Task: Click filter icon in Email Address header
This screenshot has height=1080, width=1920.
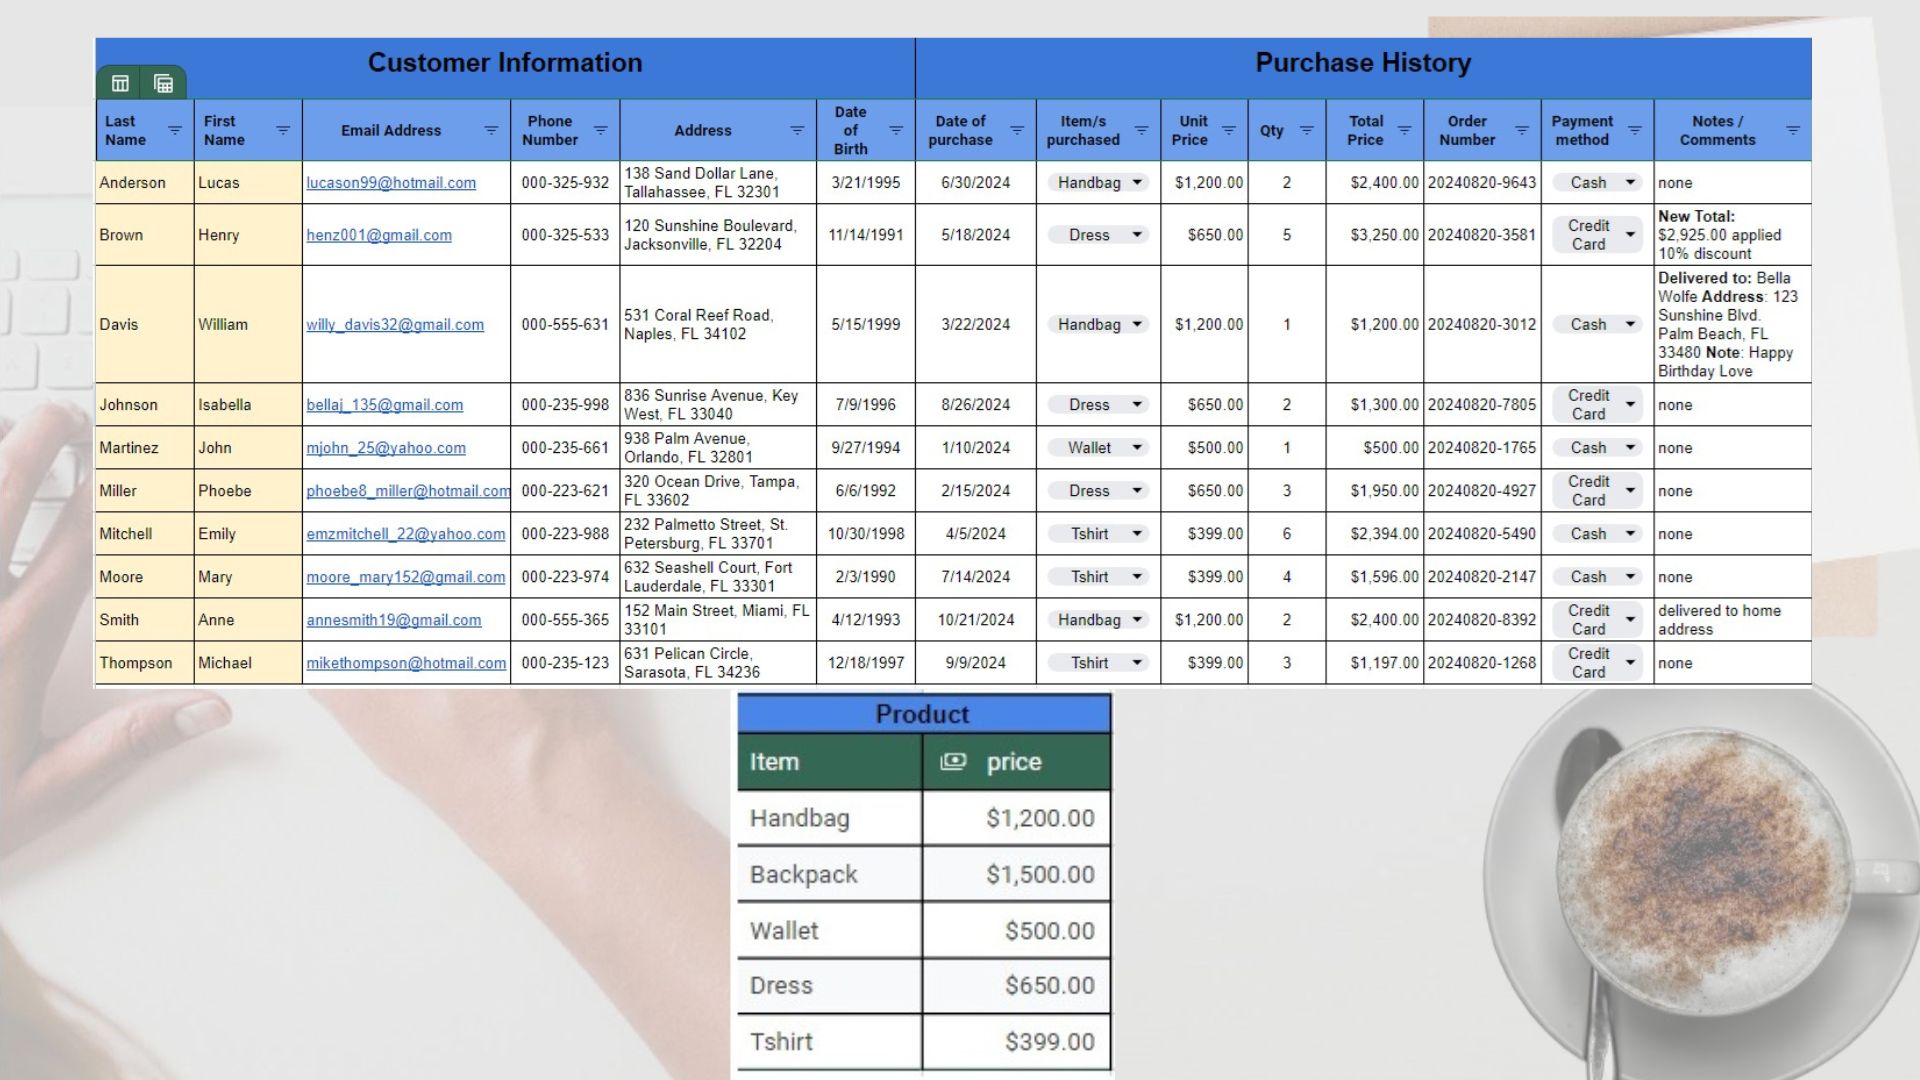Action: [491, 131]
